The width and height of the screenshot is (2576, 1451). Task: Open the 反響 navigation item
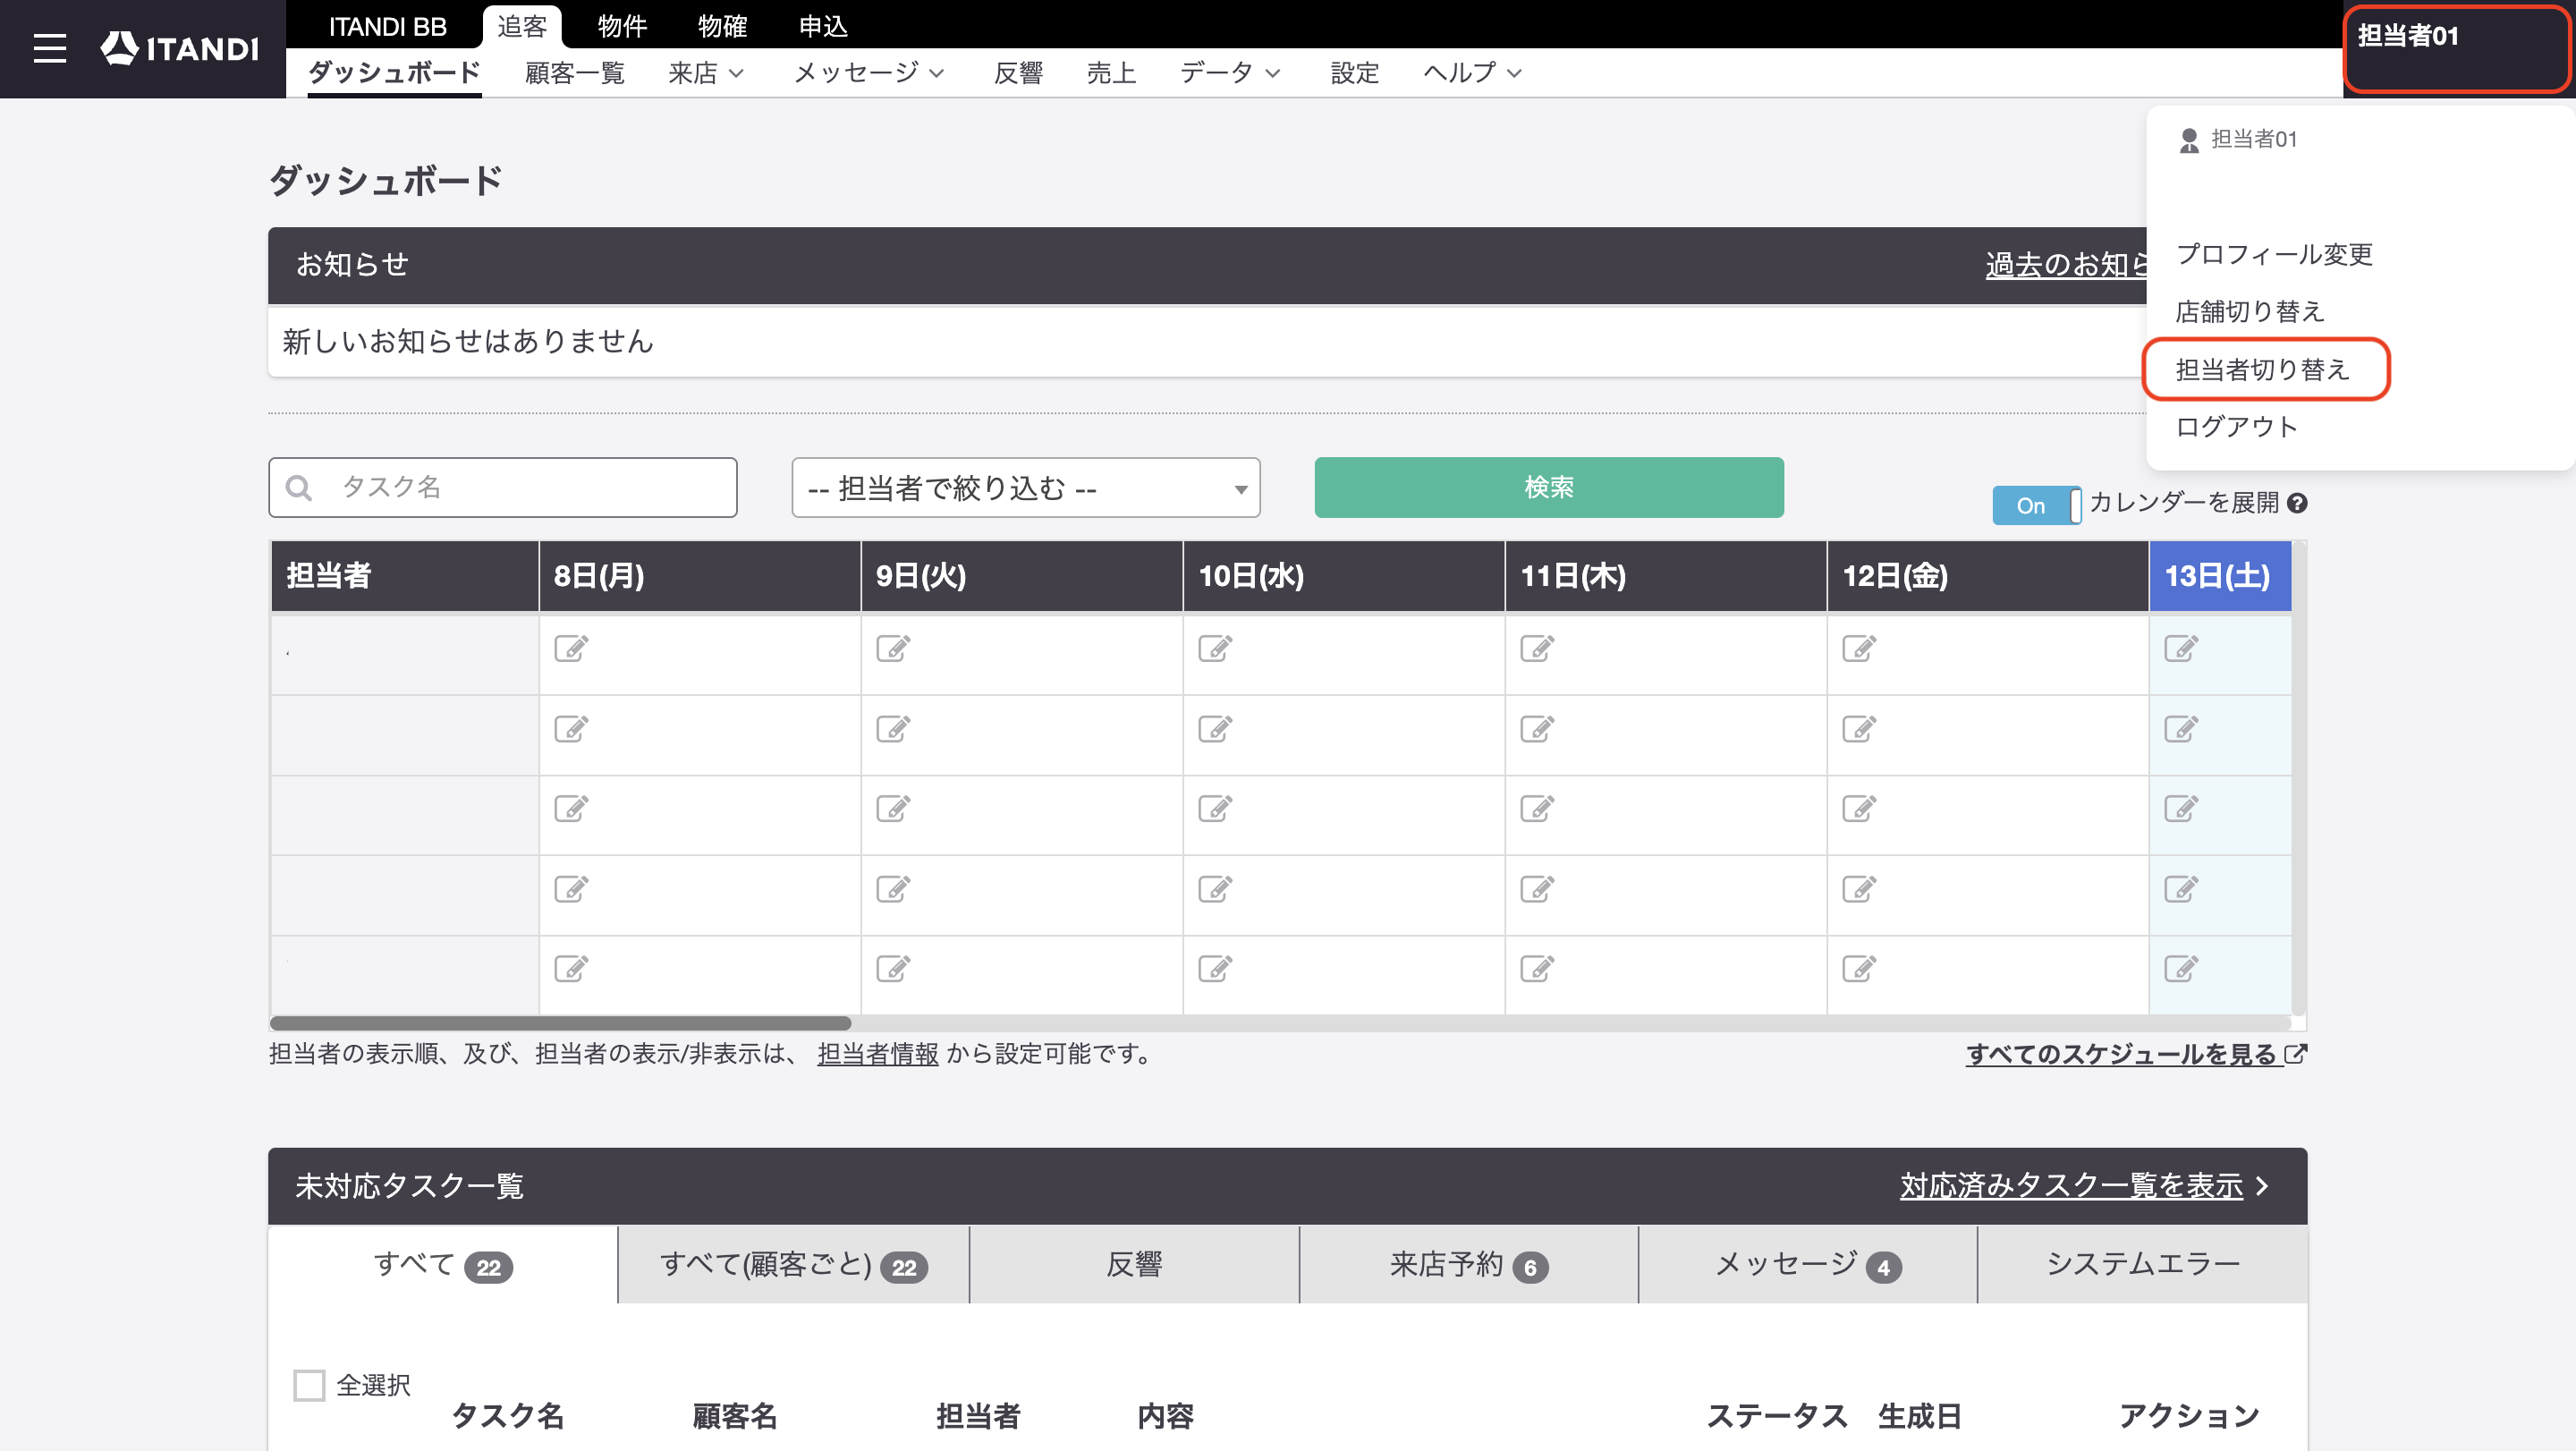tap(1018, 73)
